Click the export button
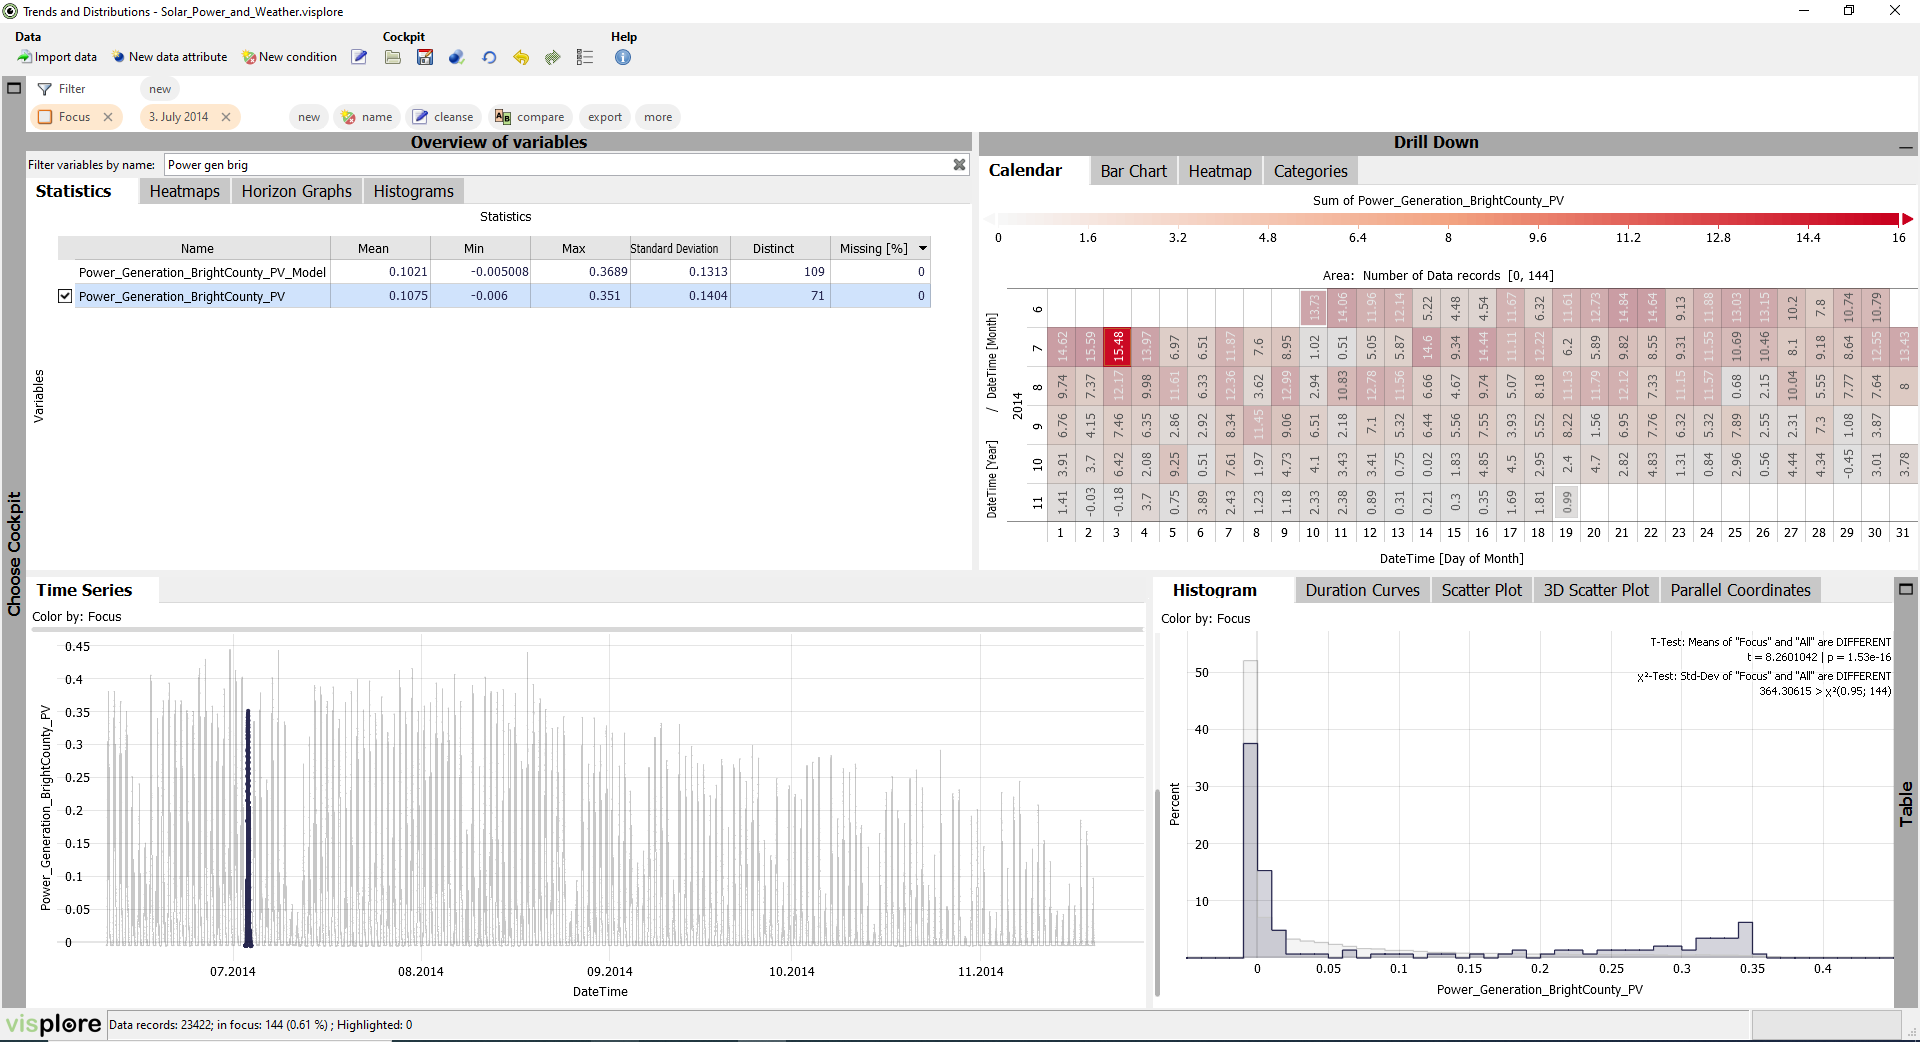 click(x=604, y=117)
